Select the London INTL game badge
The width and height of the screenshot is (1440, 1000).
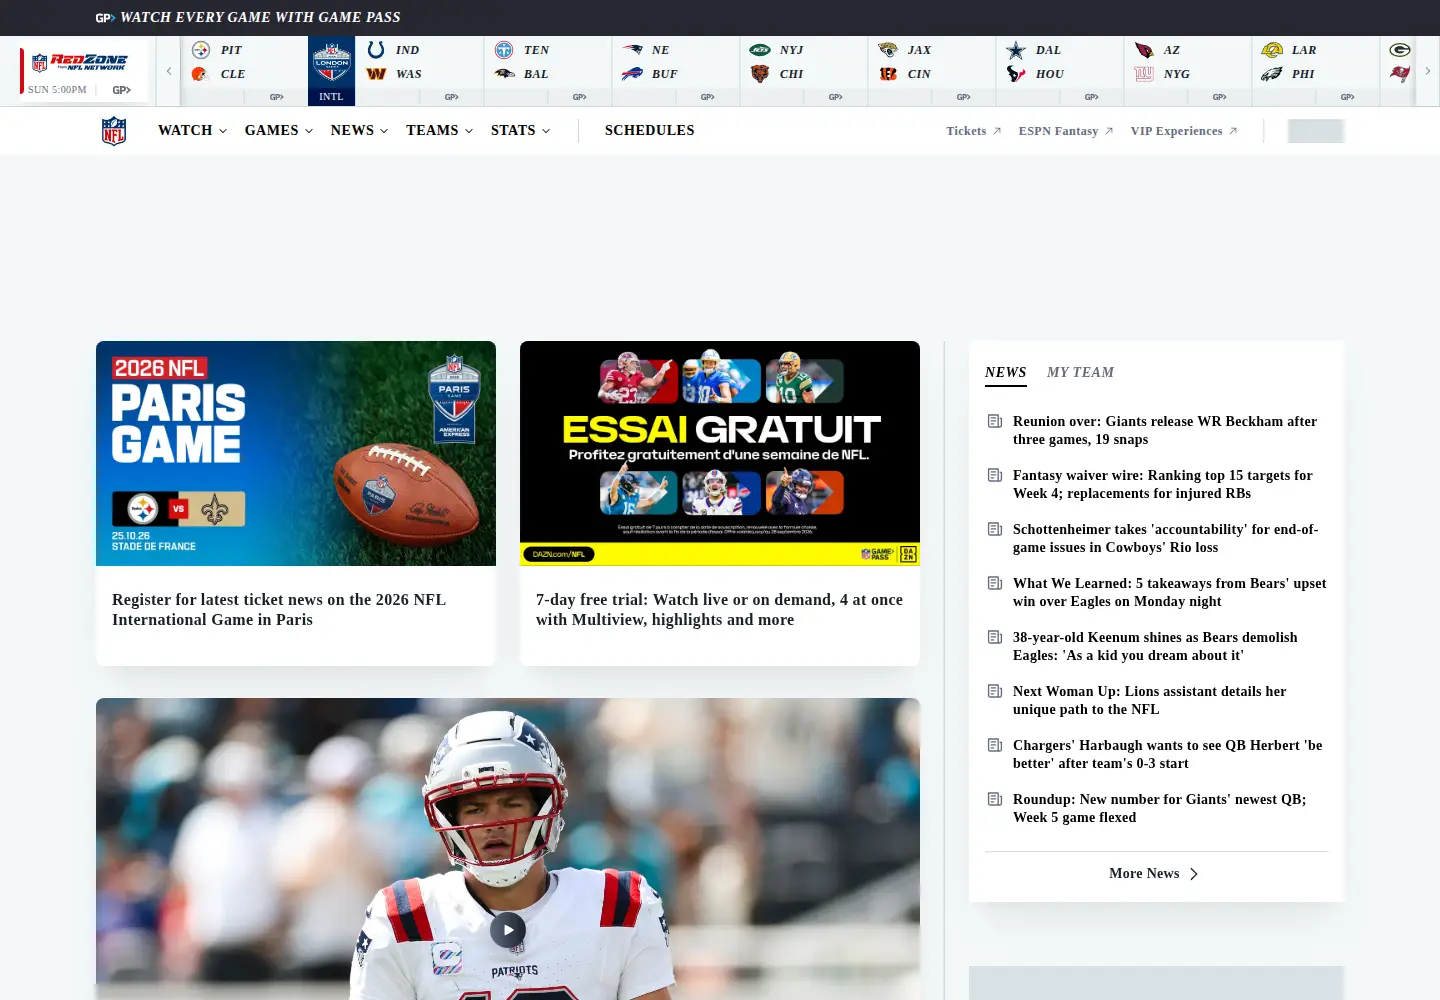331,71
